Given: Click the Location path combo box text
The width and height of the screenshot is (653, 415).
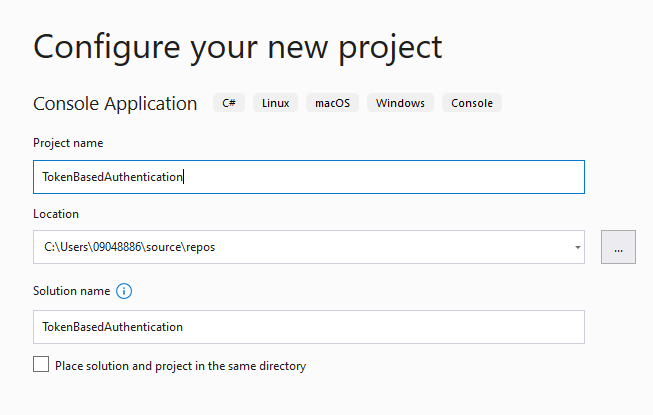Looking at the screenshot, I should [x=130, y=247].
